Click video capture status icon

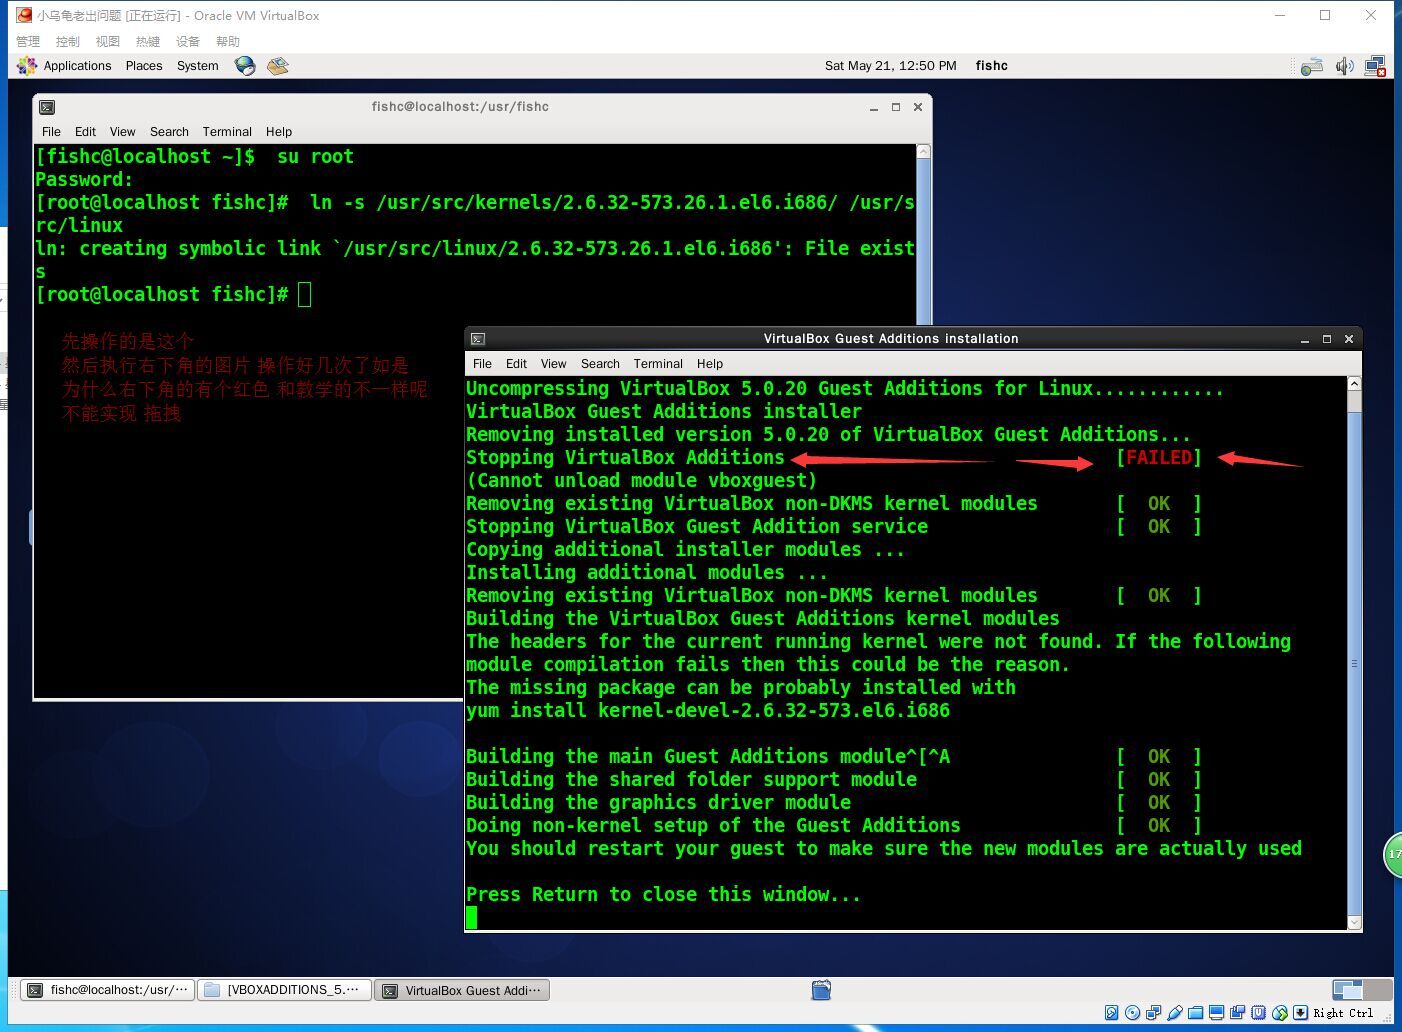point(1237,1013)
